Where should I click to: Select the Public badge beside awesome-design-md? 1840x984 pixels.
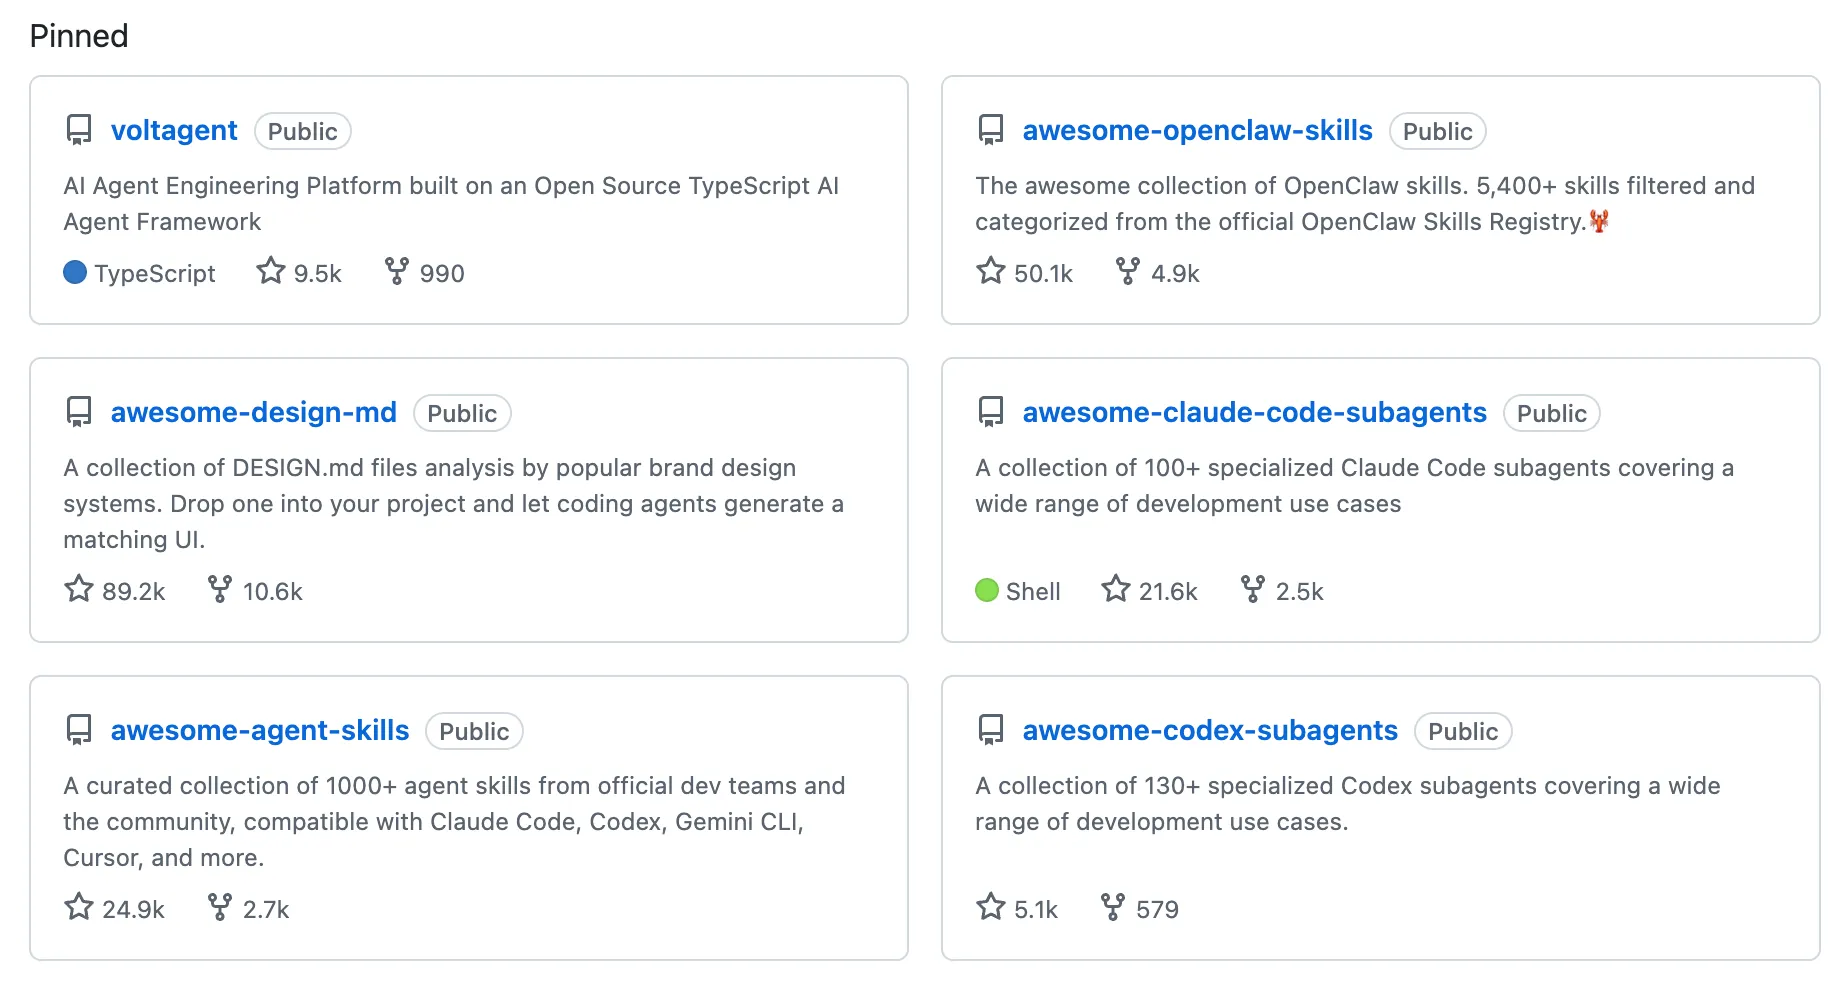point(462,414)
